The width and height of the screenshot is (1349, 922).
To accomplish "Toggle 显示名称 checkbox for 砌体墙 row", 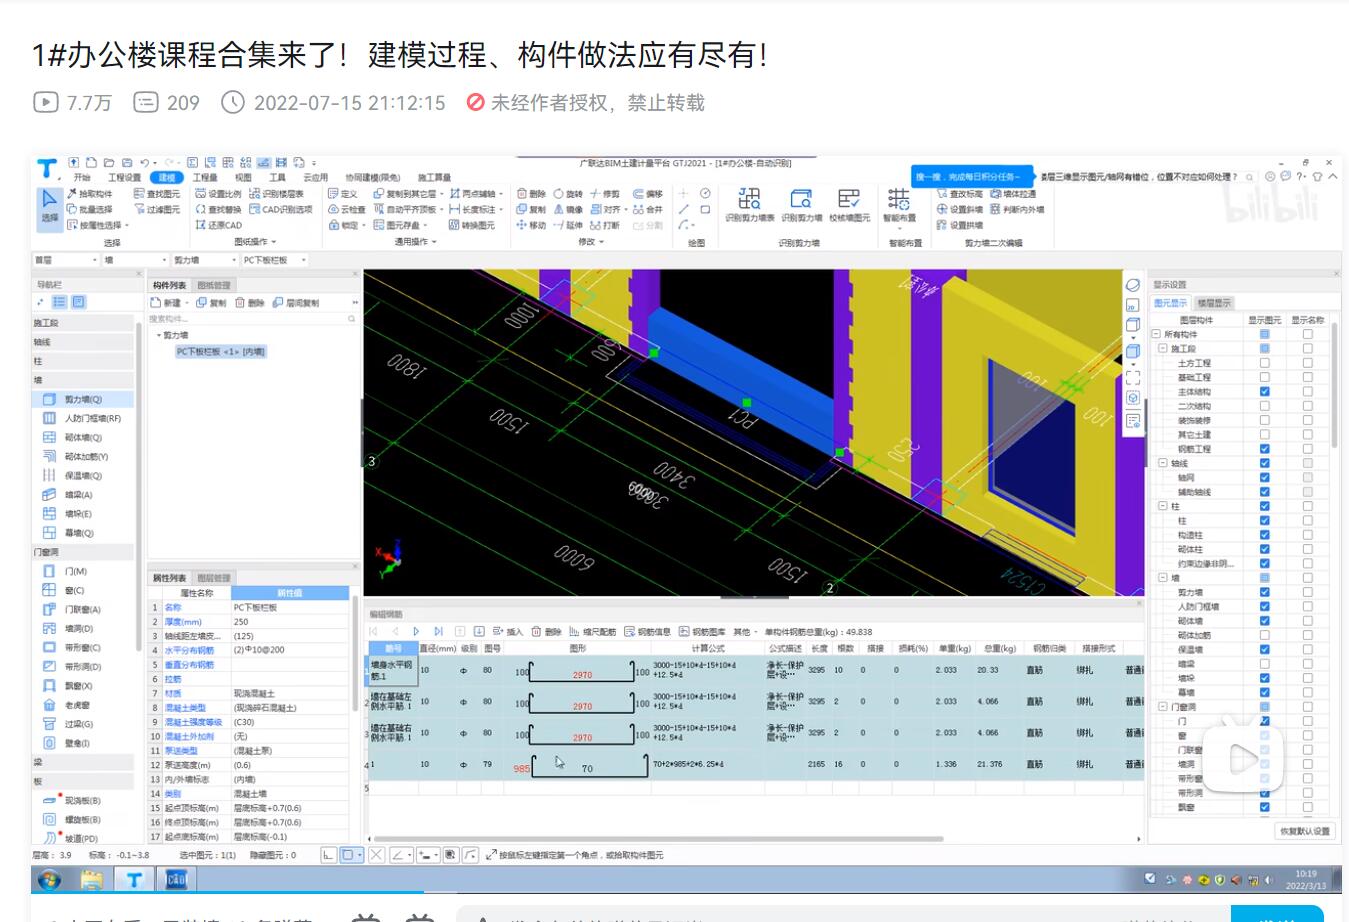I will [x=1307, y=621].
